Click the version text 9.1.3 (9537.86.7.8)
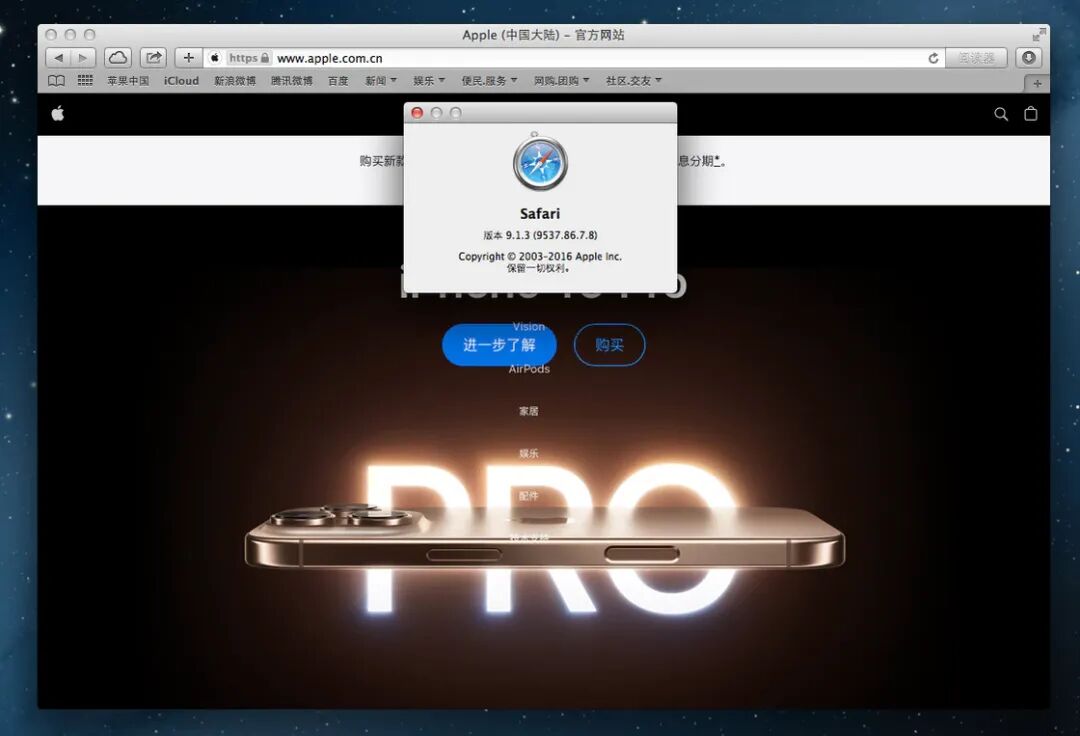This screenshot has width=1080, height=736. pyautogui.click(x=540, y=235)
